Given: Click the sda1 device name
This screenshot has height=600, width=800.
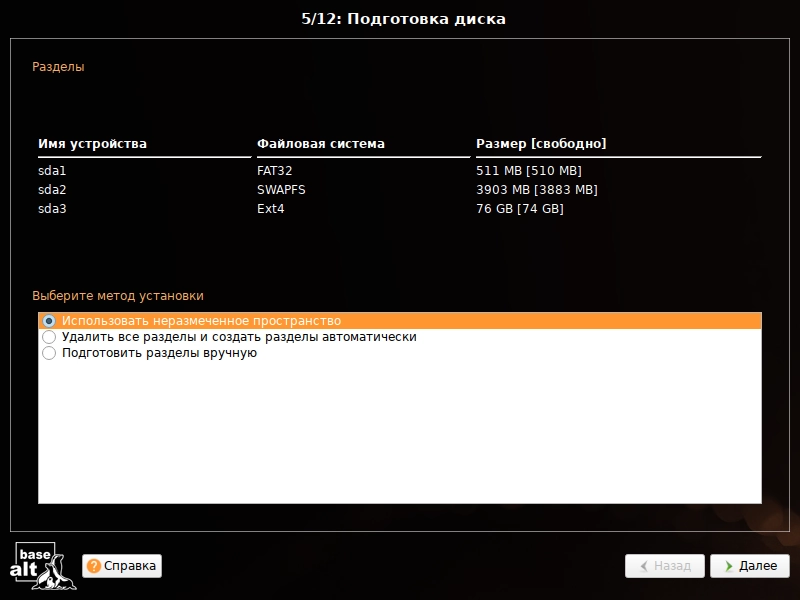Looking at the screenshot, I should coord(52,170).
